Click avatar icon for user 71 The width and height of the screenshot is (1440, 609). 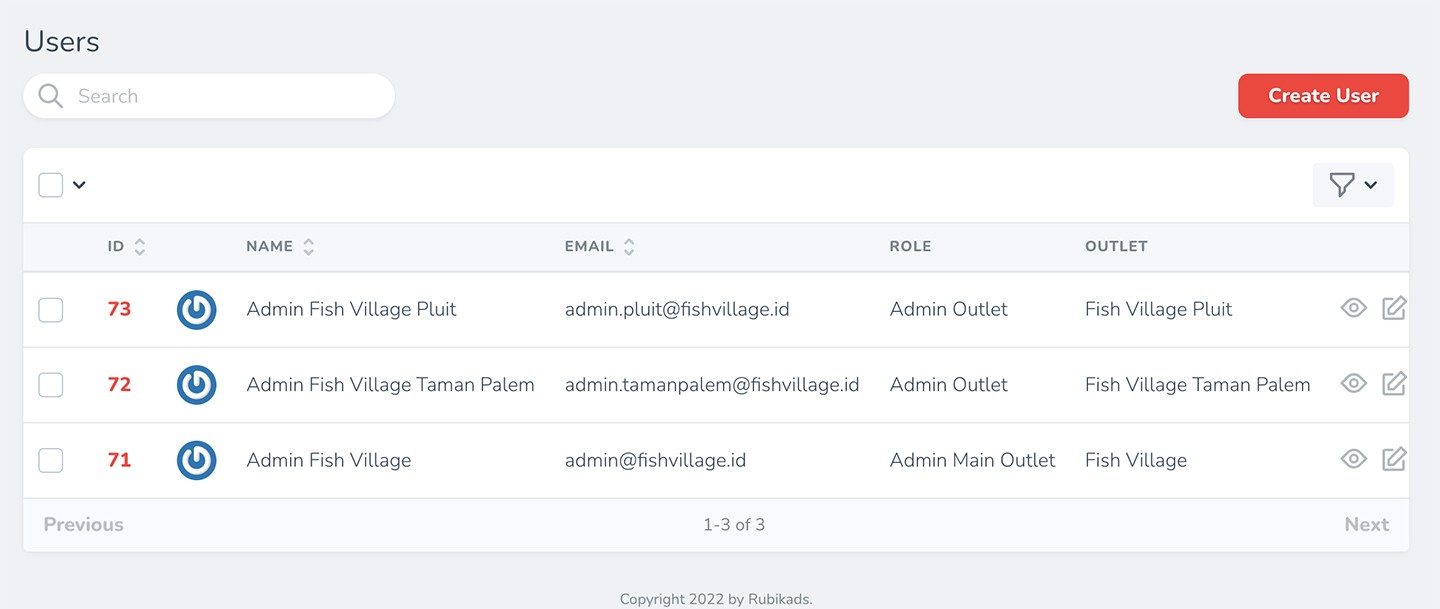point(196,461)
